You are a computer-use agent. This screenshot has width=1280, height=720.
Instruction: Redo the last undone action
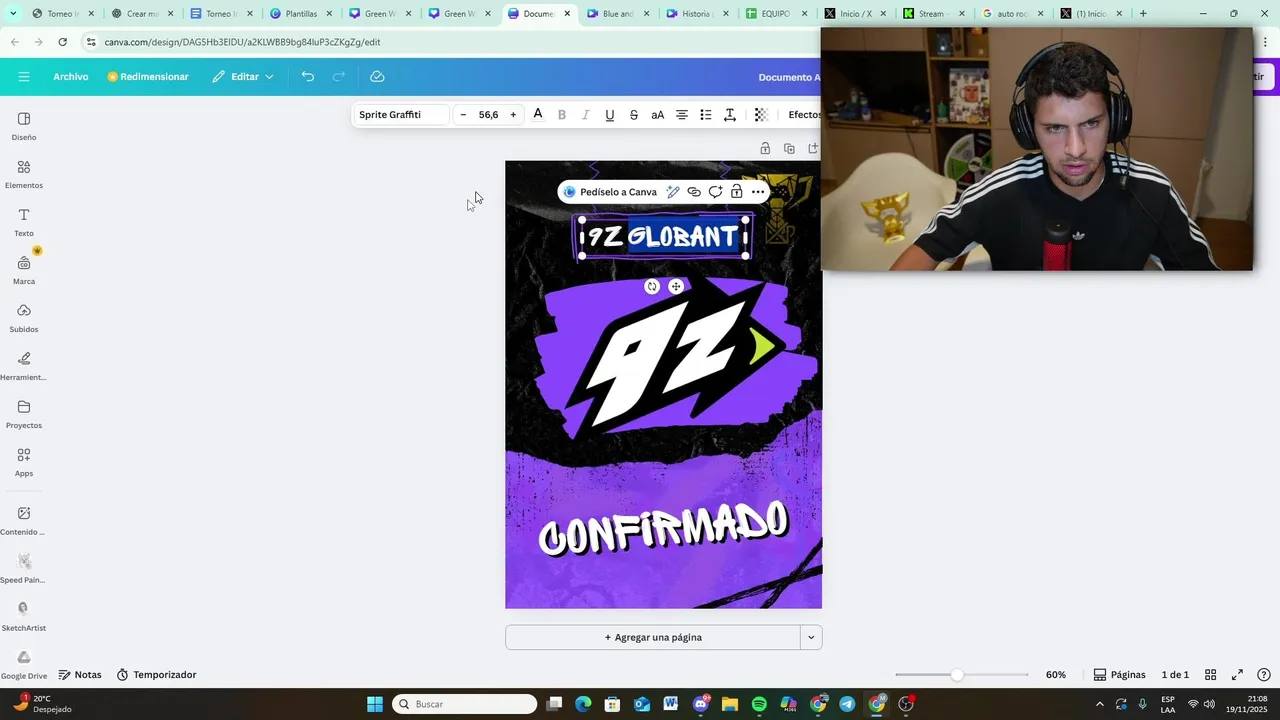[339, 77]
